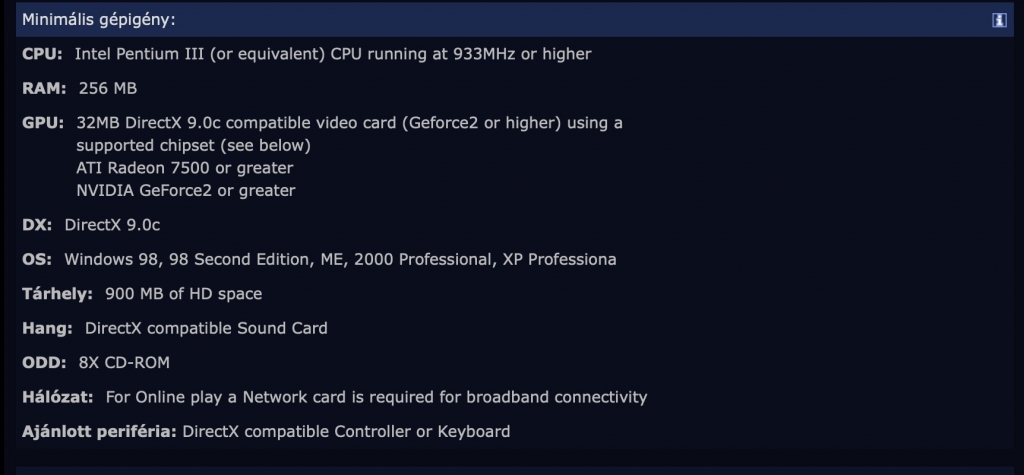Click the "256 MB" RAM value
This screenshot has height=475, width=1024.
click(x=107, y=88)
